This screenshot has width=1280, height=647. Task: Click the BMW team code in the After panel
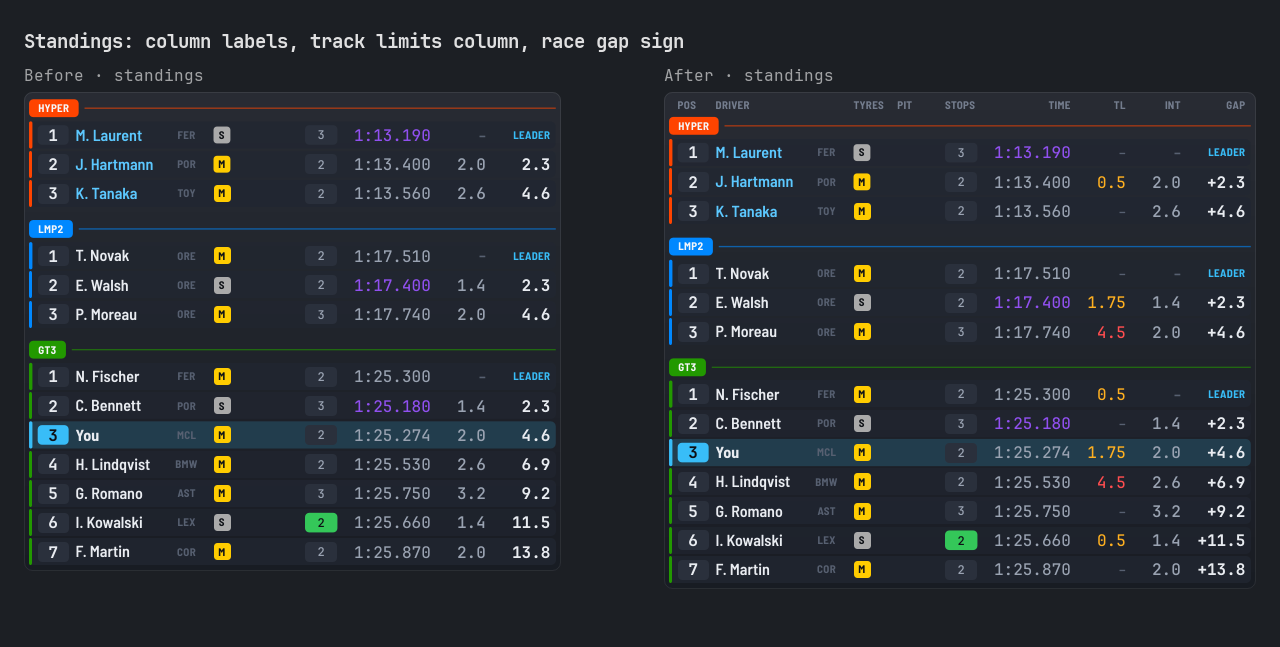pyautogui.click(x=826, y=482)
